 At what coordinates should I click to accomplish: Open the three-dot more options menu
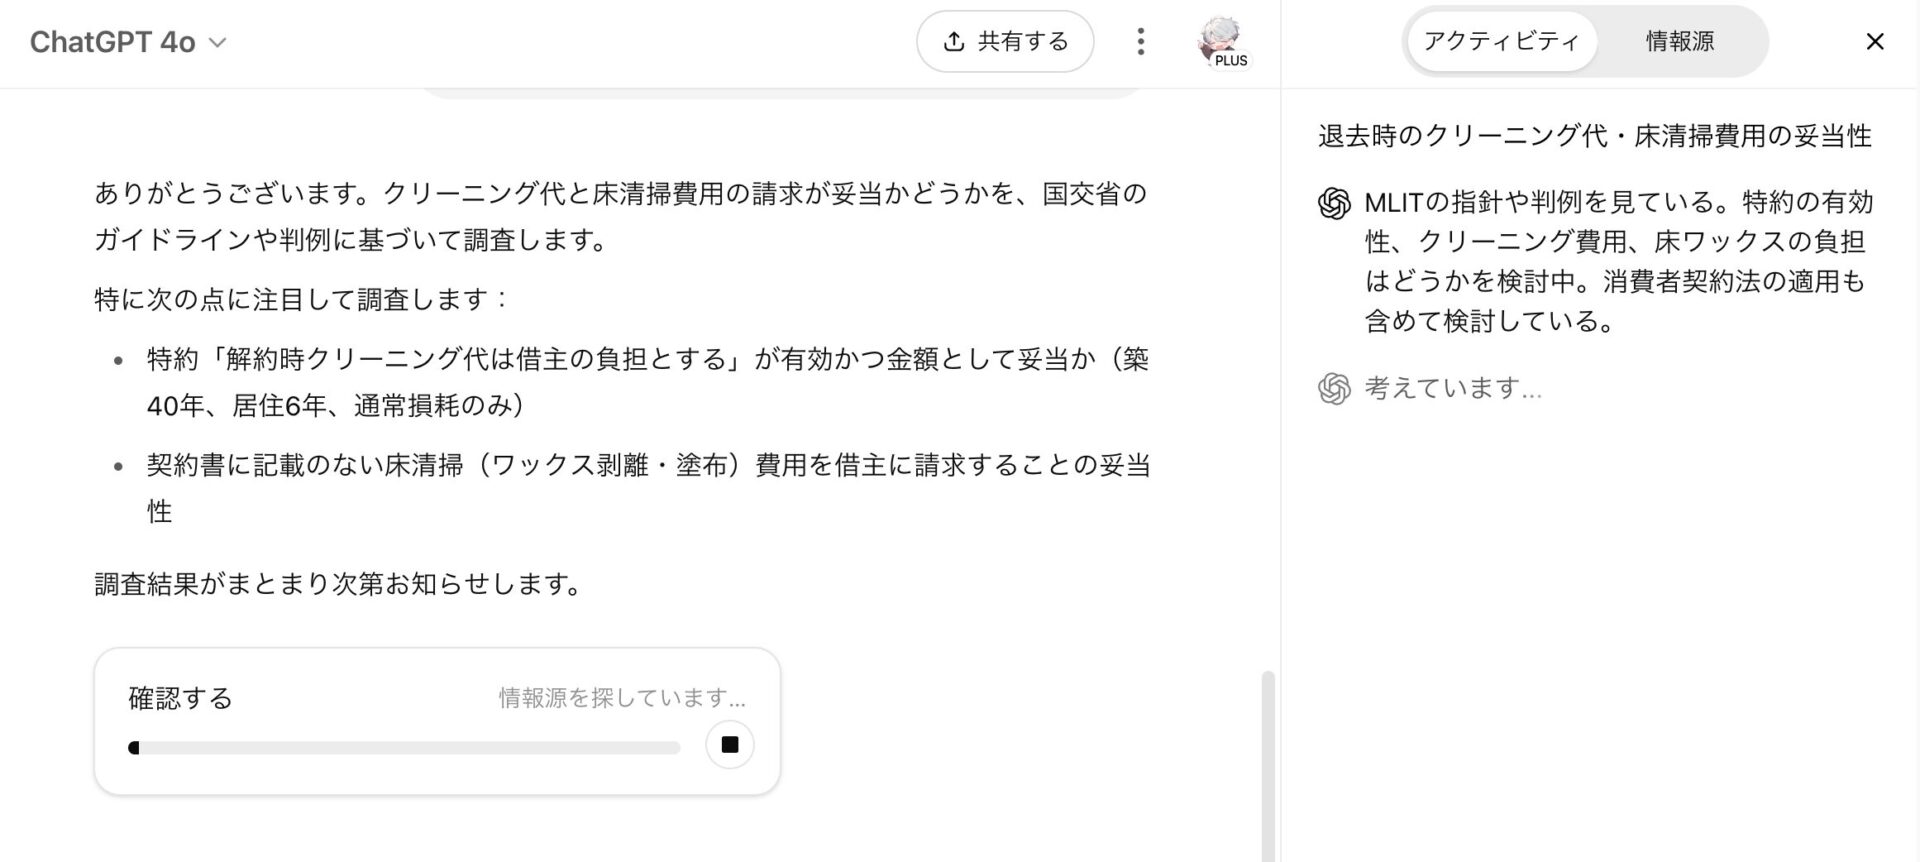click(1140, 42)
